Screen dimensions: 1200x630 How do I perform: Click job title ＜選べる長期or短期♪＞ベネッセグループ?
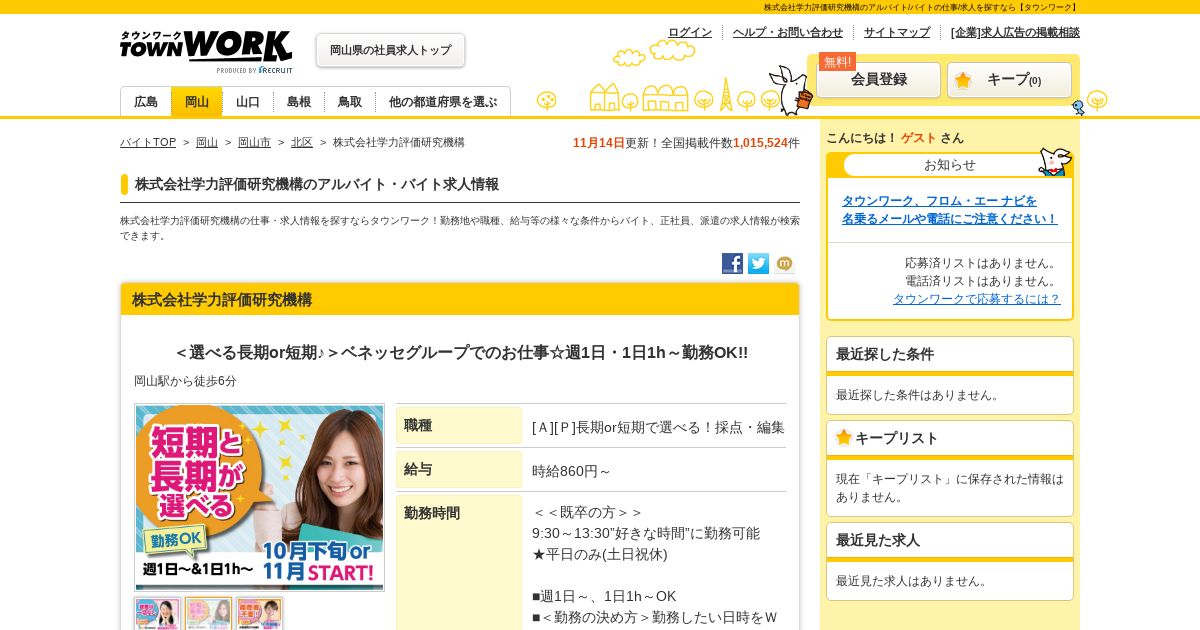[x=460, y=352]
